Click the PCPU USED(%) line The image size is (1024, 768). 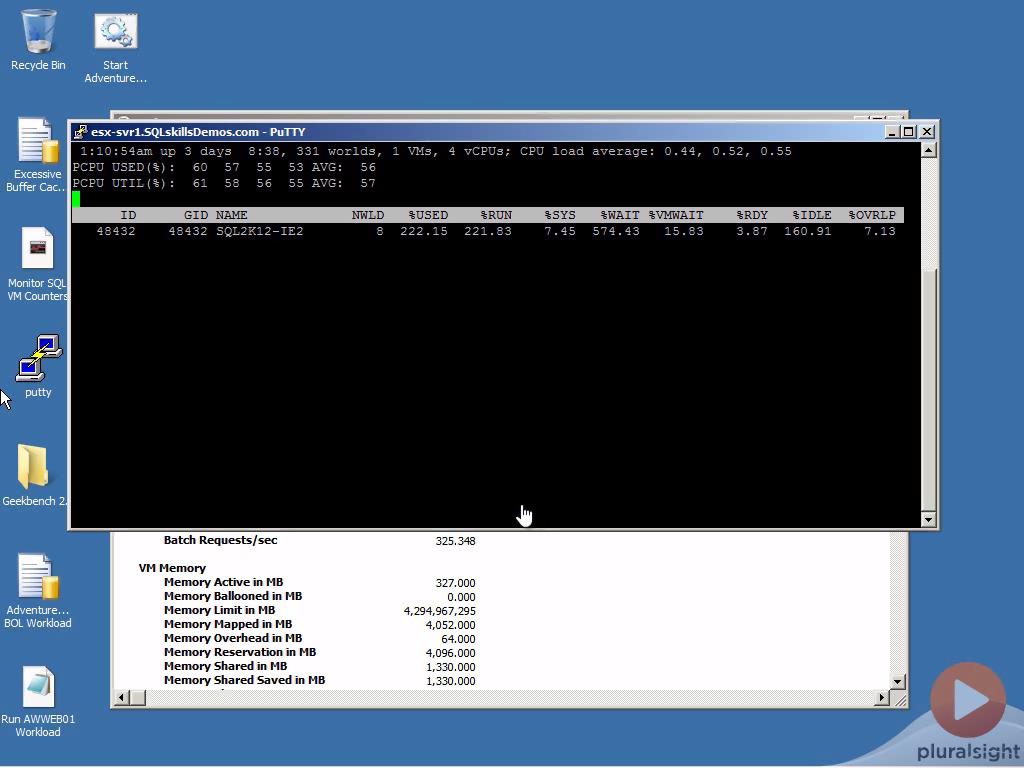pyautogui.click(x=224, y=167)
